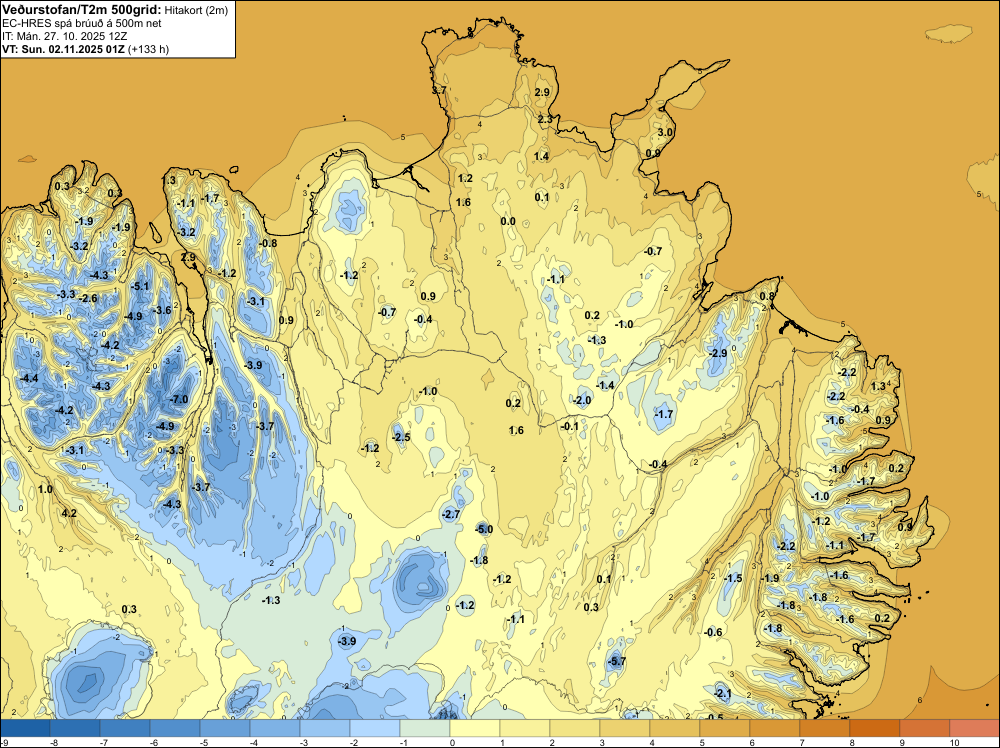Click legend color swatch between -1 and 0

[x=425, y=728]
